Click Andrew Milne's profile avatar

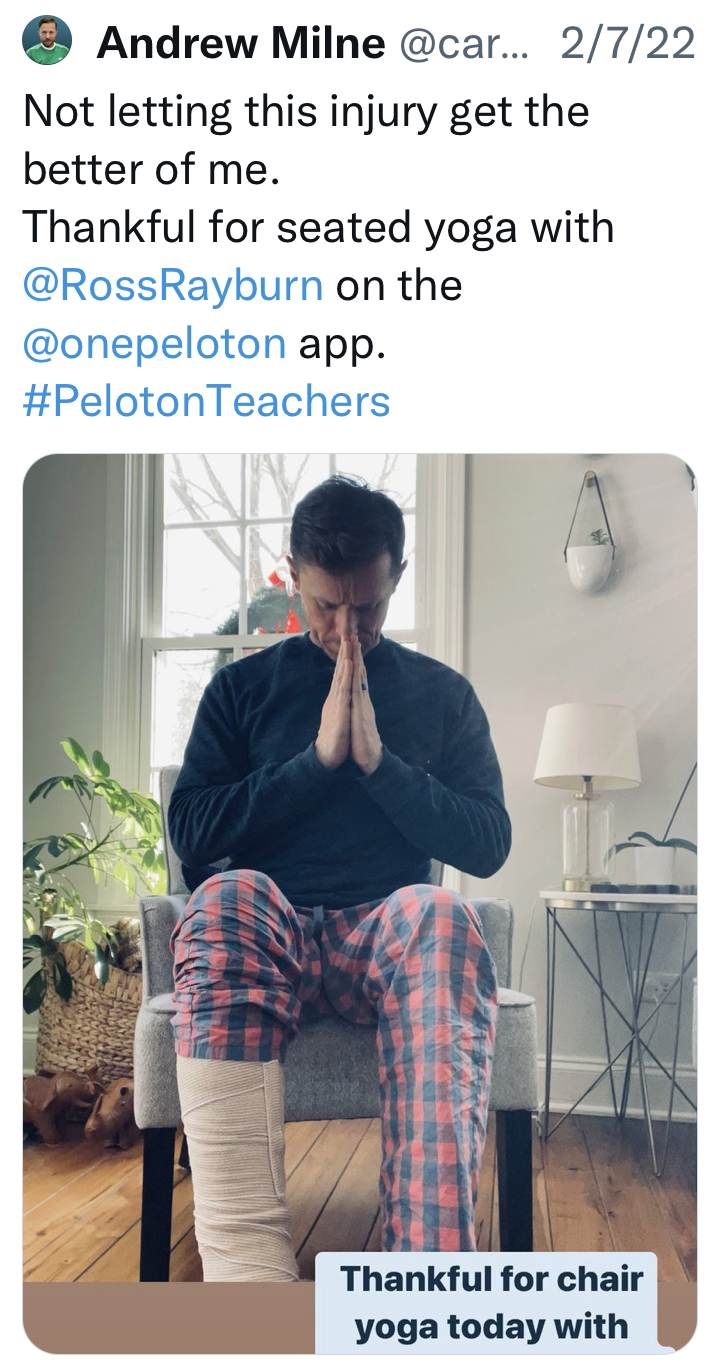(48, 42)
